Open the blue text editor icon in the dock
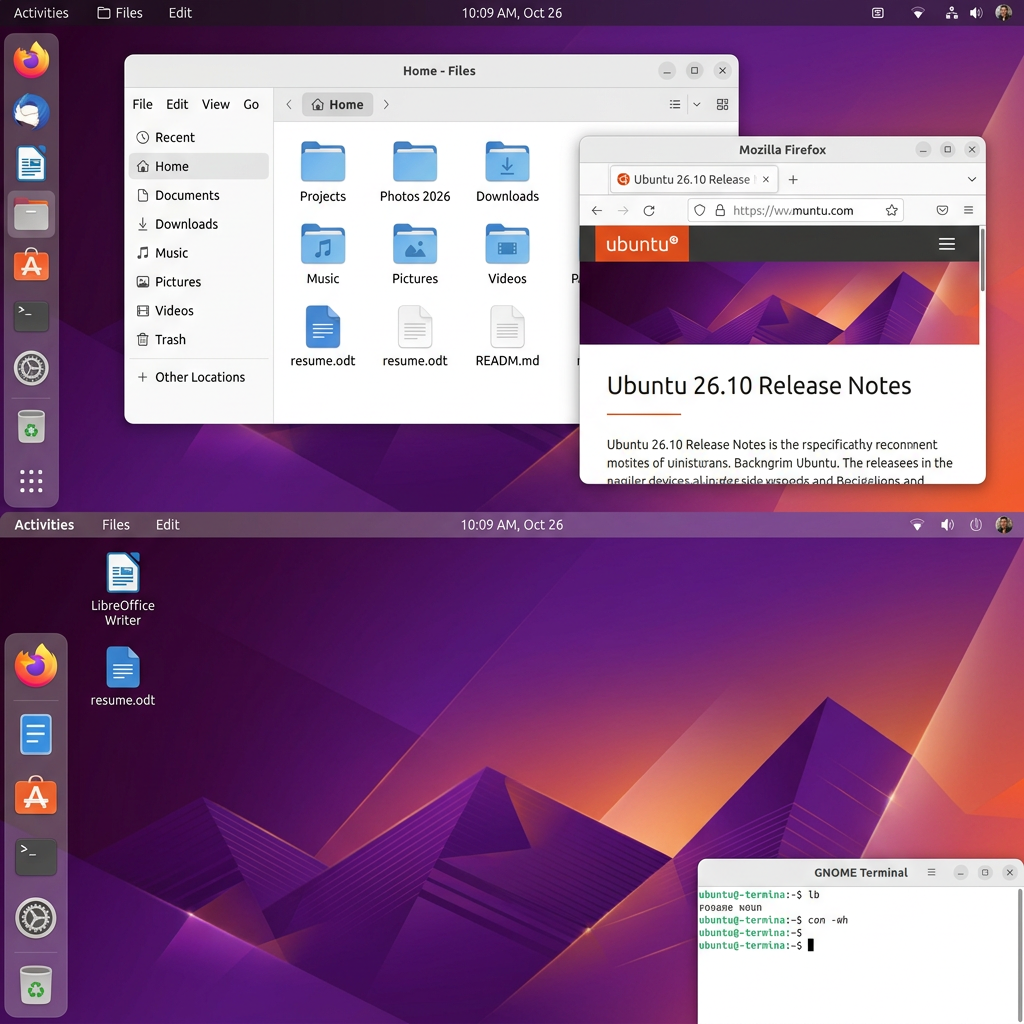This screenshot has width=1024, height=1024. [x=35, y=734]
